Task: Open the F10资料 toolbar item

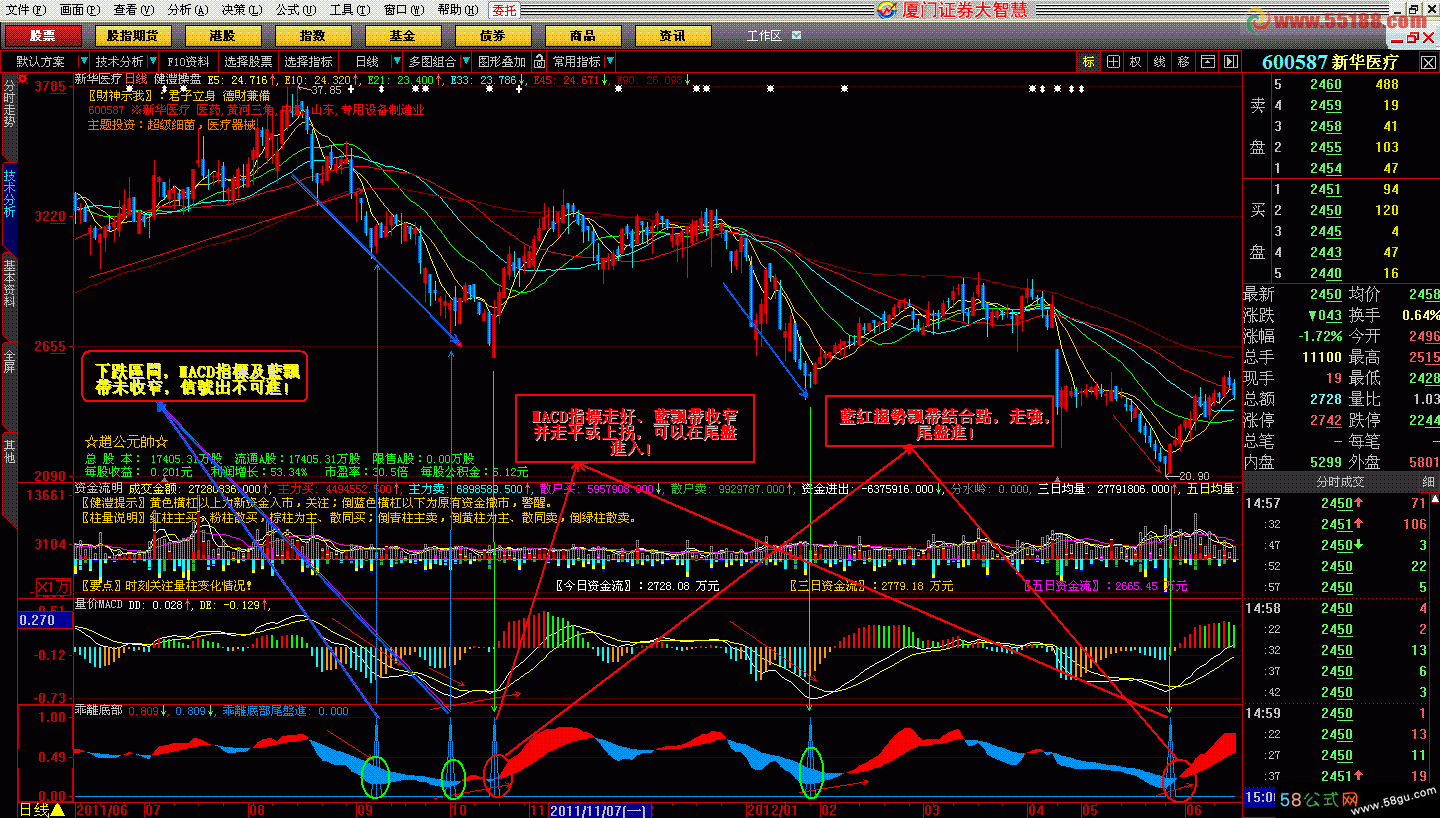Action: point(189,62)
